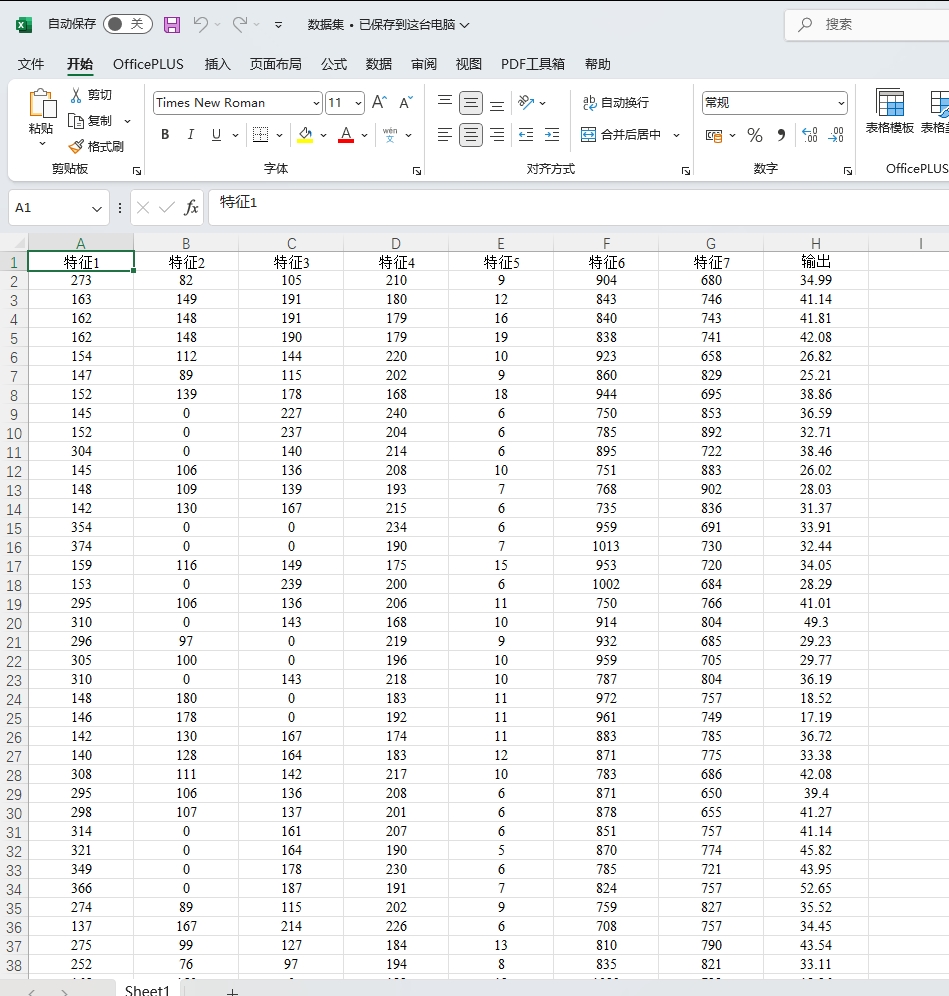Click the phonetic guide wén icon
This screenshot has width=949, height=996.
point(390,135)
